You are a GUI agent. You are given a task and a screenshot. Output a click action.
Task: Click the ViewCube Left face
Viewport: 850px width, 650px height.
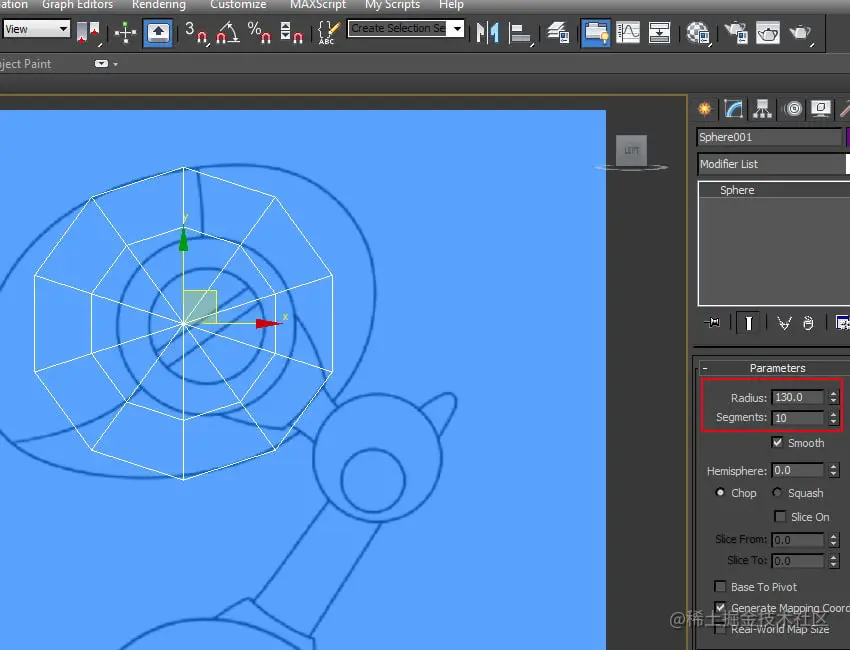pos(632,150)
